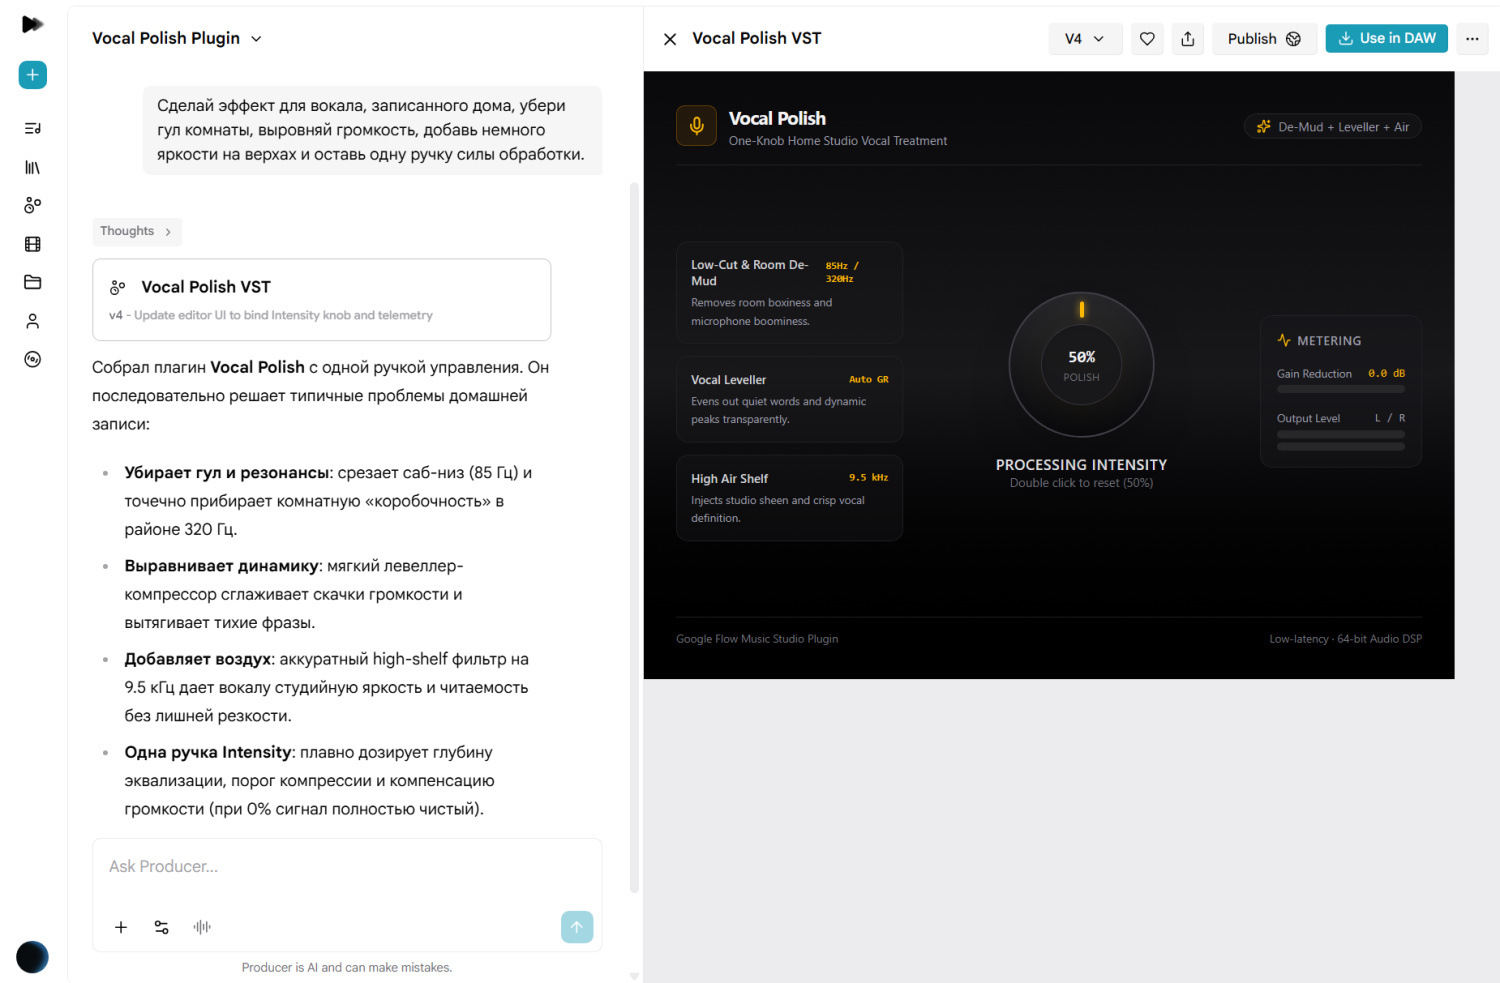Select the Low-Cut & Room De-Mud card

point(789,292)
